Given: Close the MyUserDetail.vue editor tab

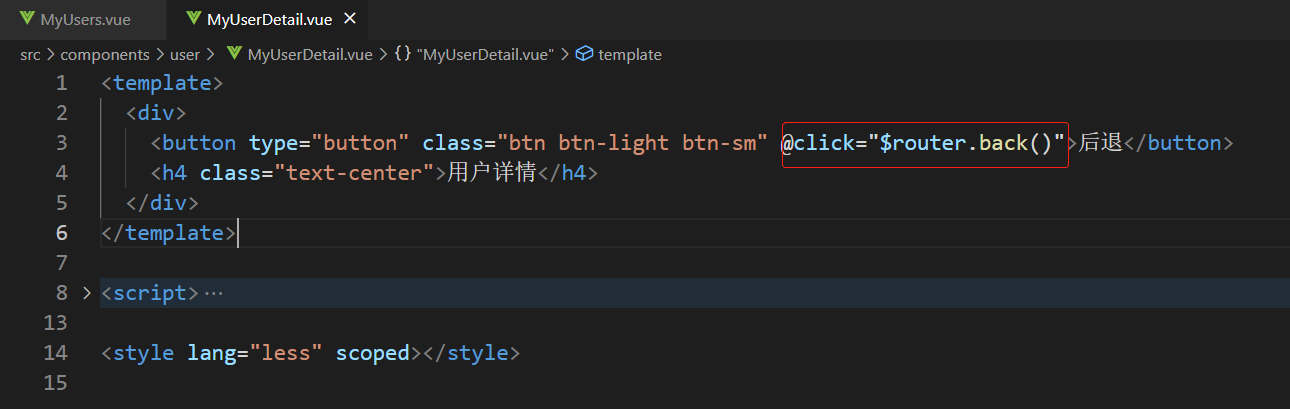Looking at the screenshot, I should pyautogui.click(x=349, y=19).
